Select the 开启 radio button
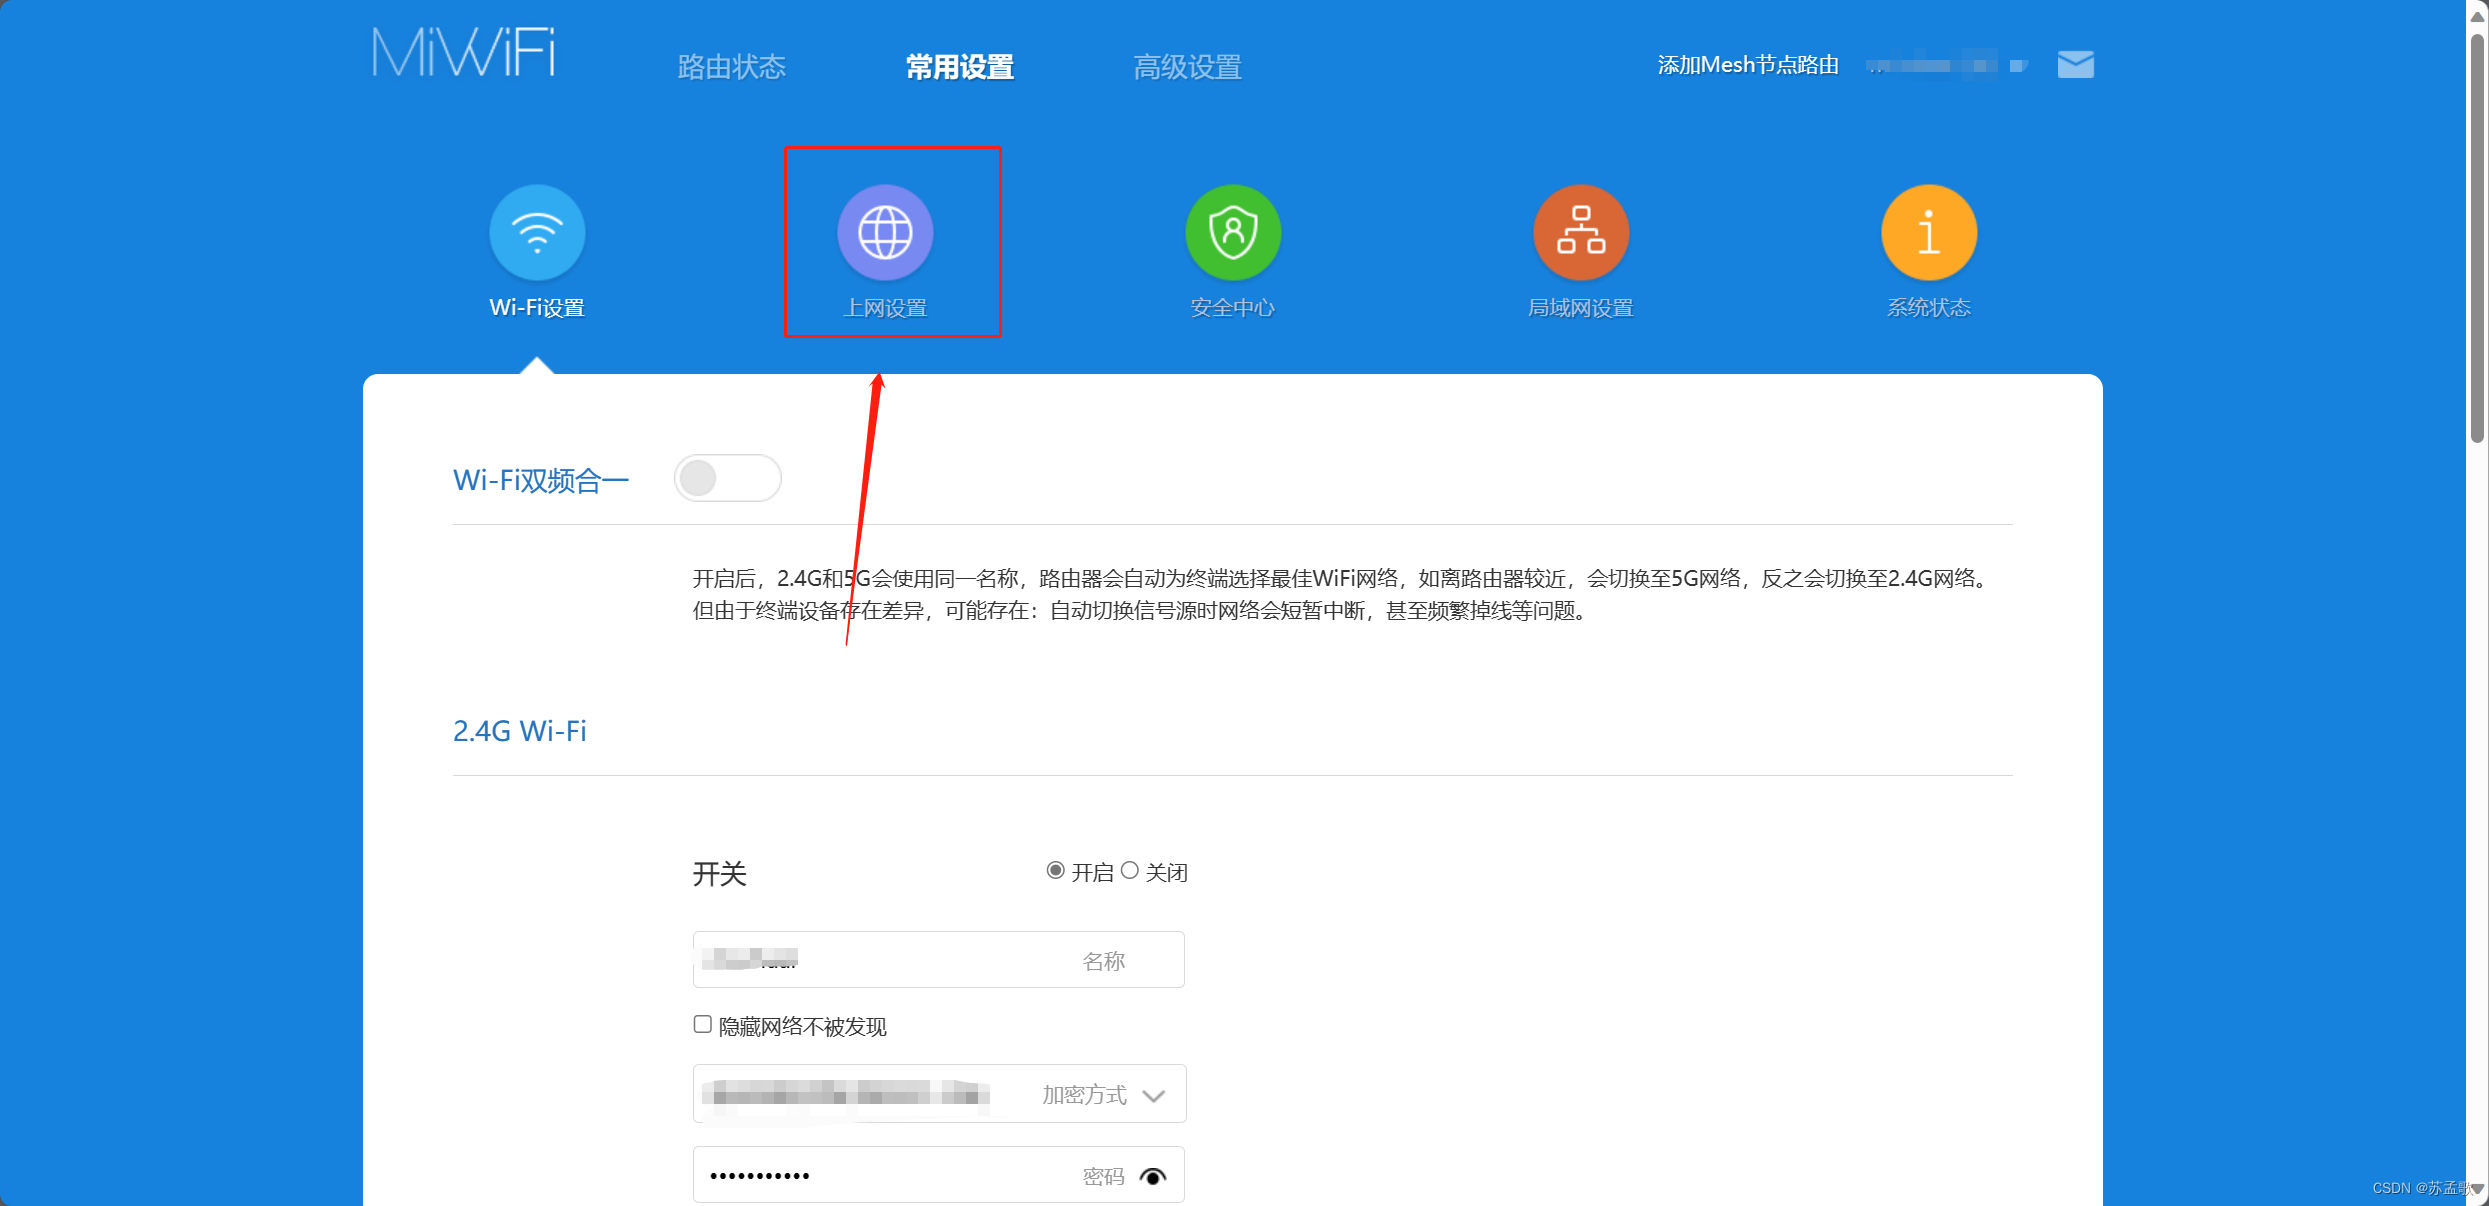The height and width of the screenshot is (1206, 2489). [x=1055, y=871]
